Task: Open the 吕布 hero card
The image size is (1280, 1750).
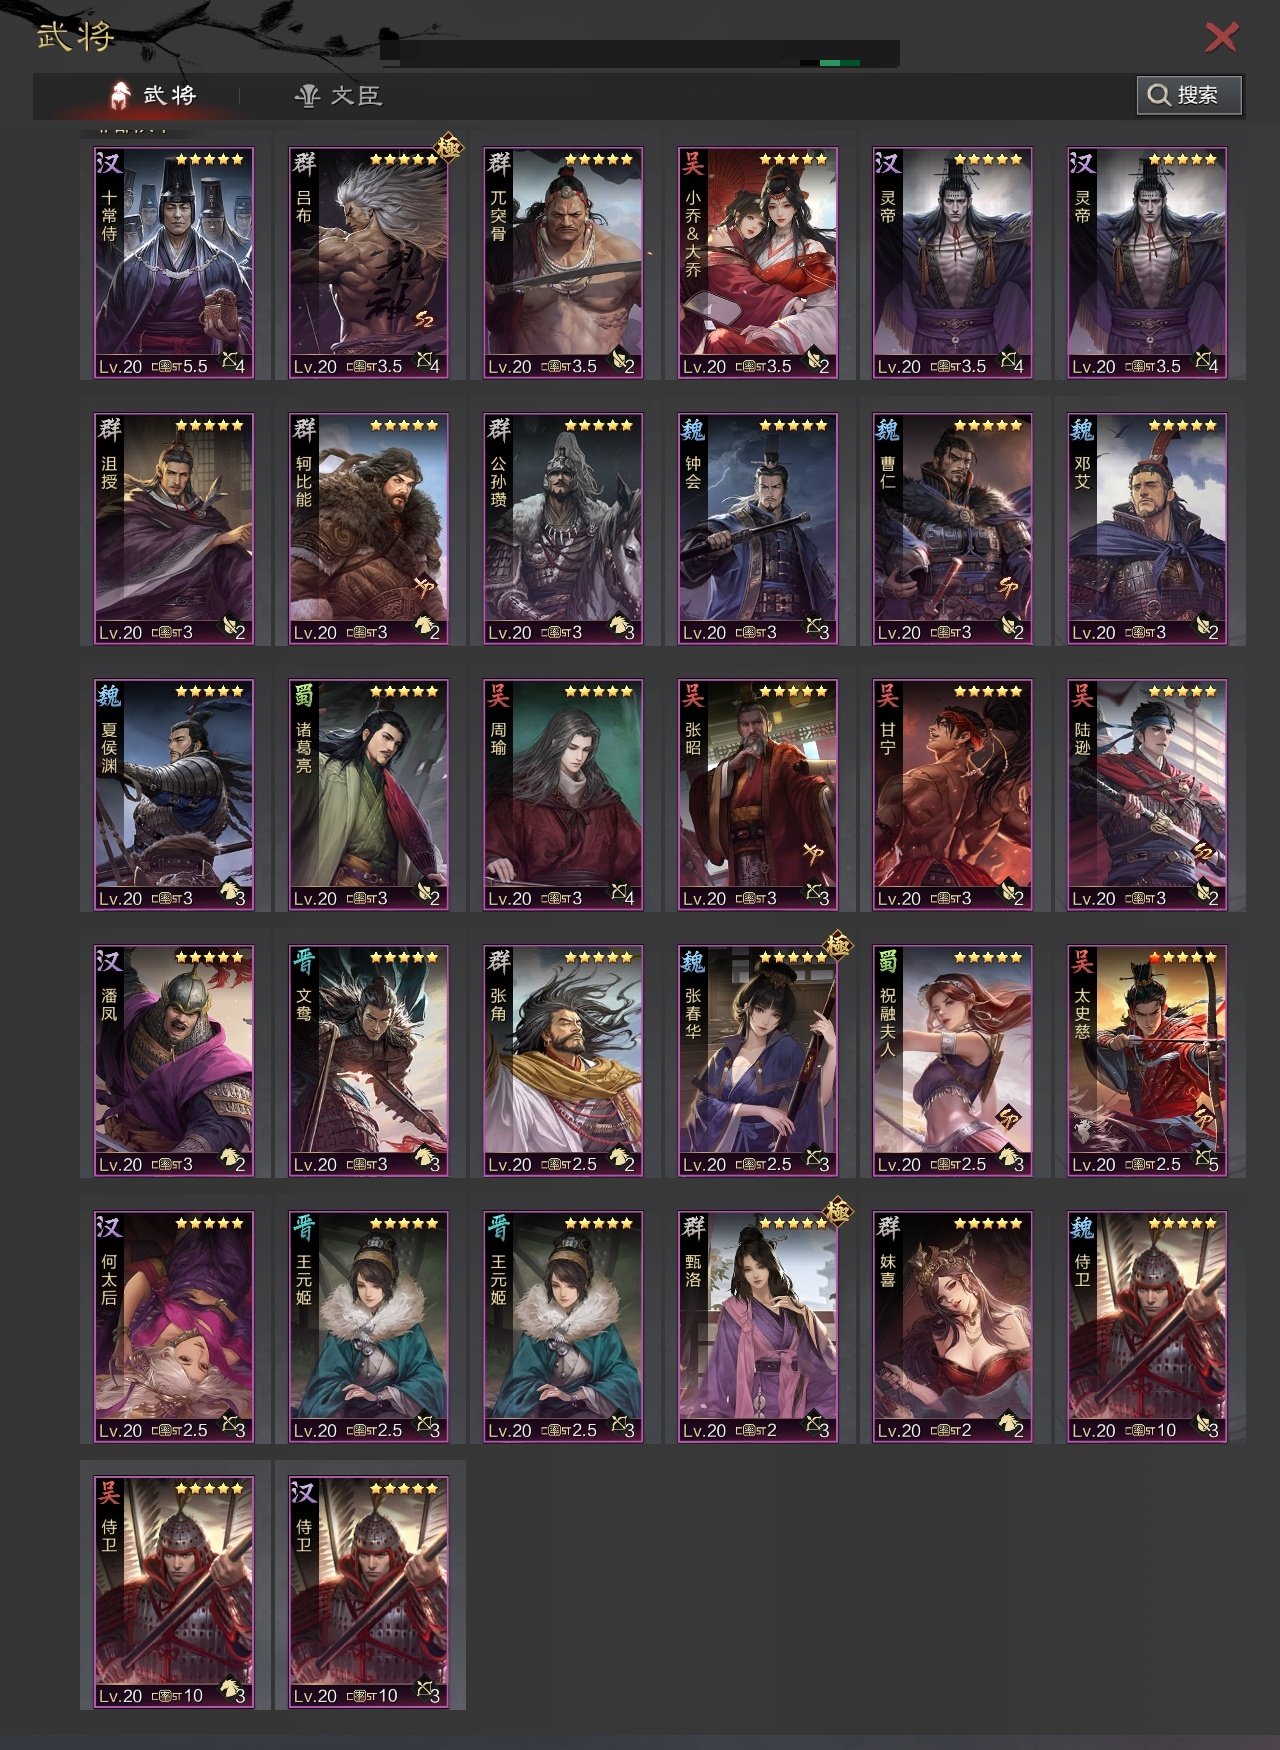Action: click(x=369, y=263)
